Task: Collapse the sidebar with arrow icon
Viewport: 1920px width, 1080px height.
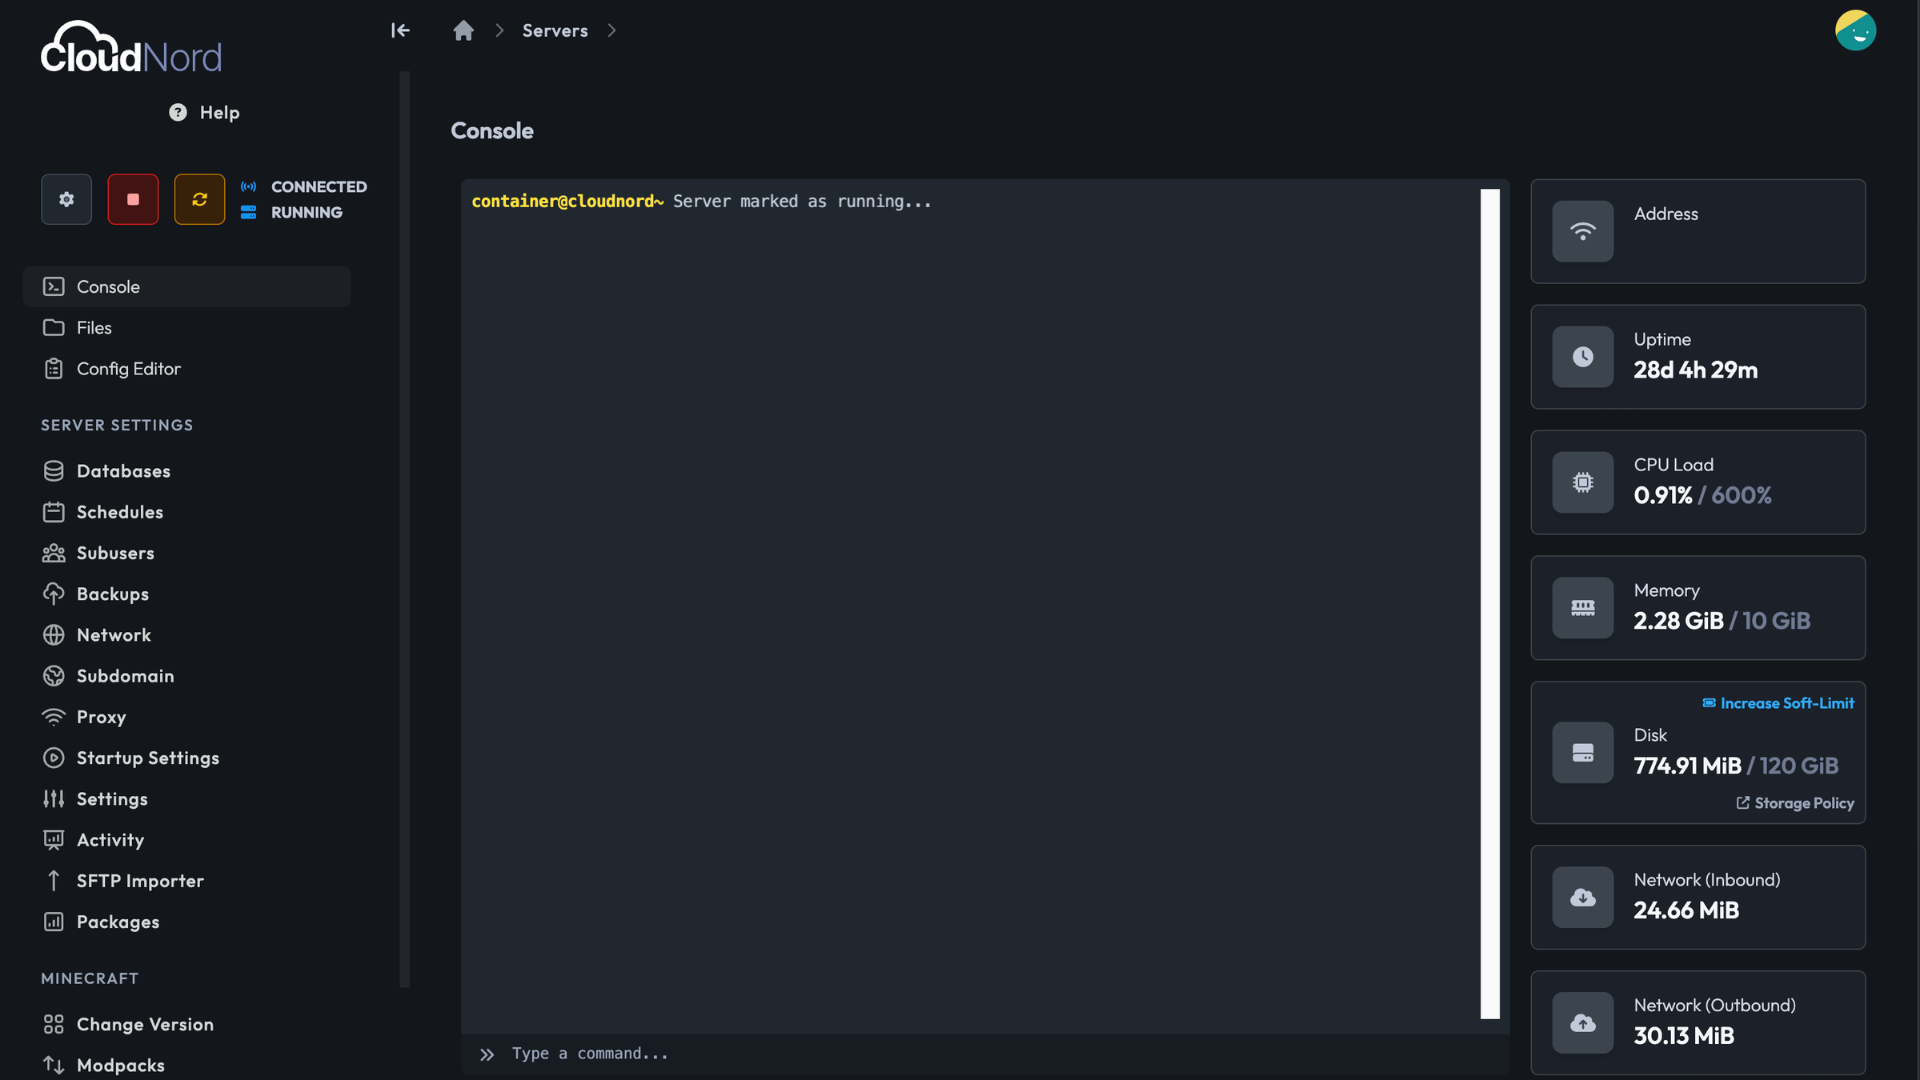Action: (x=400, y=30)
